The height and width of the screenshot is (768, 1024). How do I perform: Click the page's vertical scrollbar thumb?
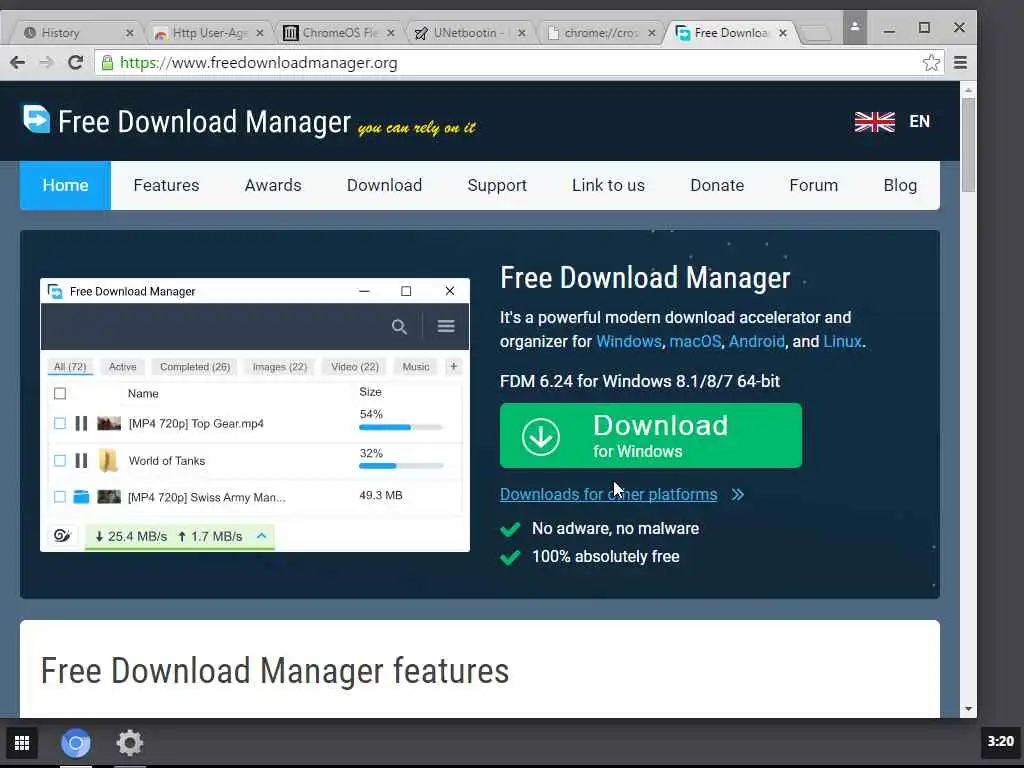(968, 144)
